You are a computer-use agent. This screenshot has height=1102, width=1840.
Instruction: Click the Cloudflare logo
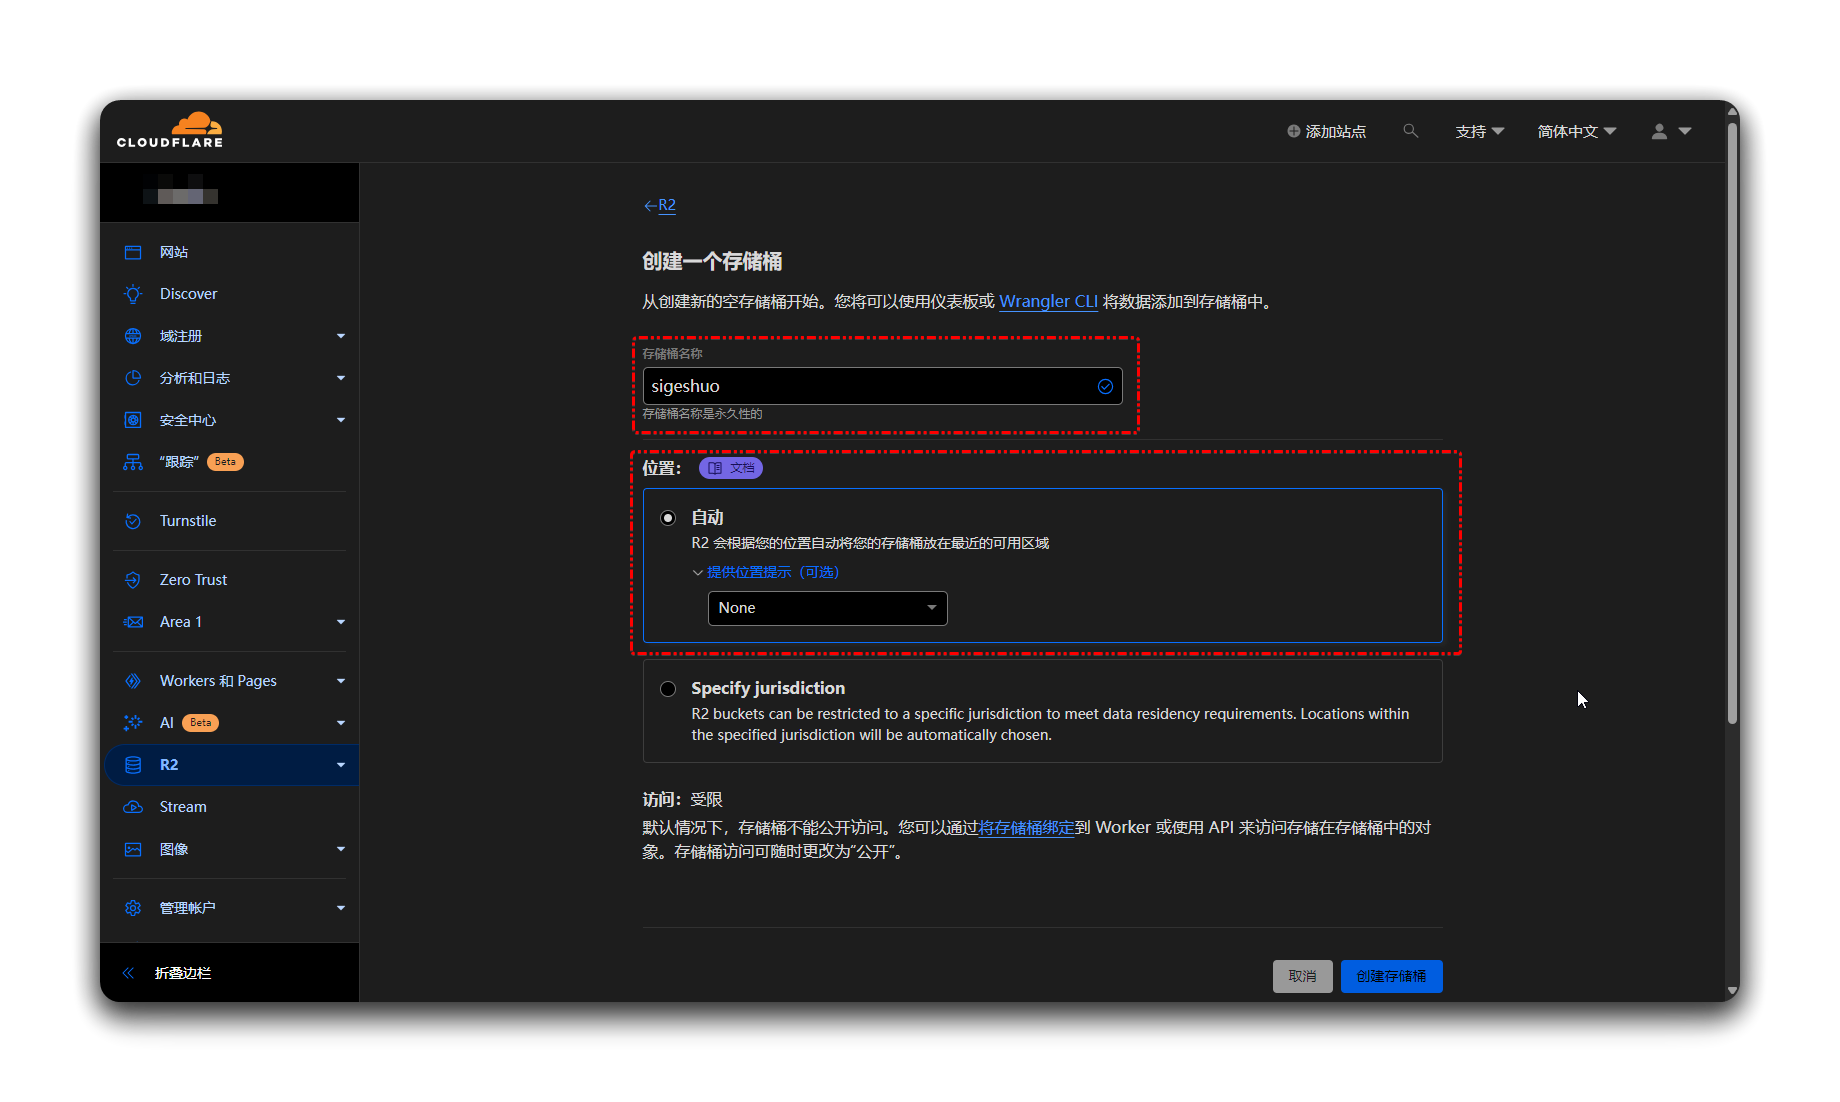pyautogui.click(x=169, y=130)
